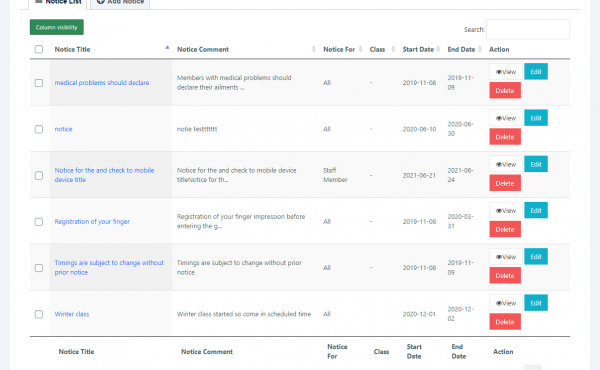The width and height of the screenshot is (600, 370).
Task: Focus the Search input field
Action: (x=528, y=29)
